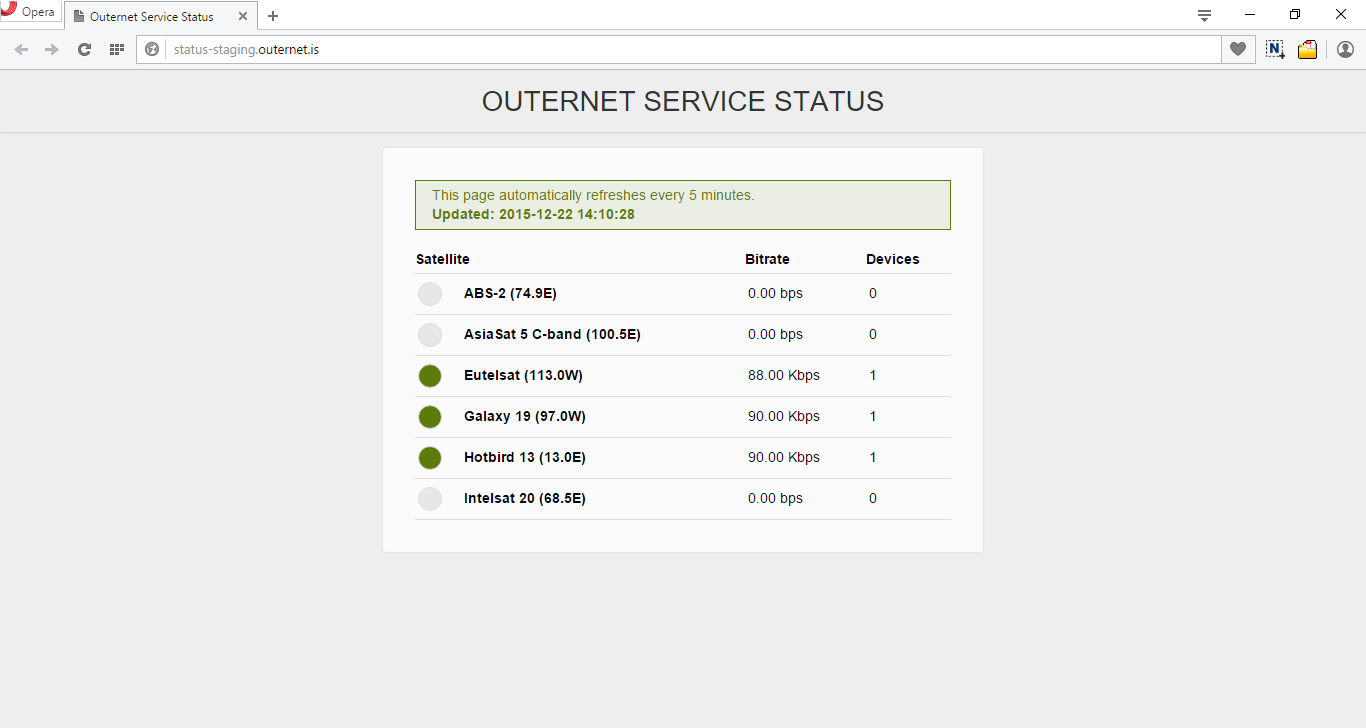Open the N+ extension icon
Viewport: 1366px width, 728px height.
pyautogui.click(x=1275, y=49)
